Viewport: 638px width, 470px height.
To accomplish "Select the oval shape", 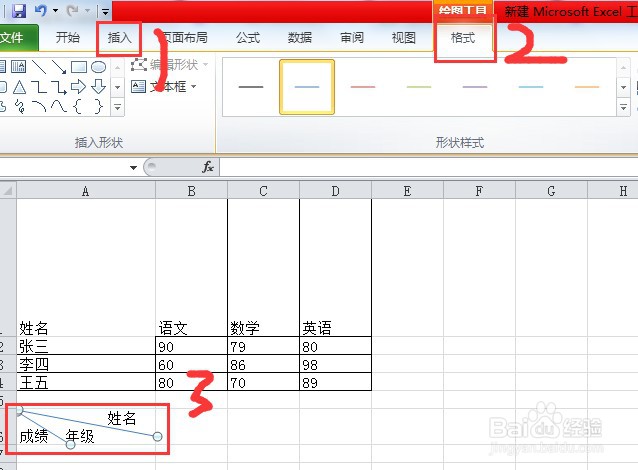I will point(98,66).
